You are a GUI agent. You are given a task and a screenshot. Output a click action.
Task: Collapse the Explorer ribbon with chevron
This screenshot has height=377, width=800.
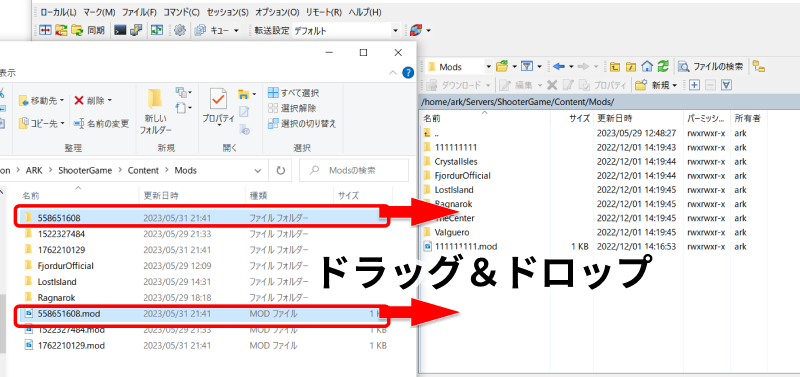coord(393,73)
